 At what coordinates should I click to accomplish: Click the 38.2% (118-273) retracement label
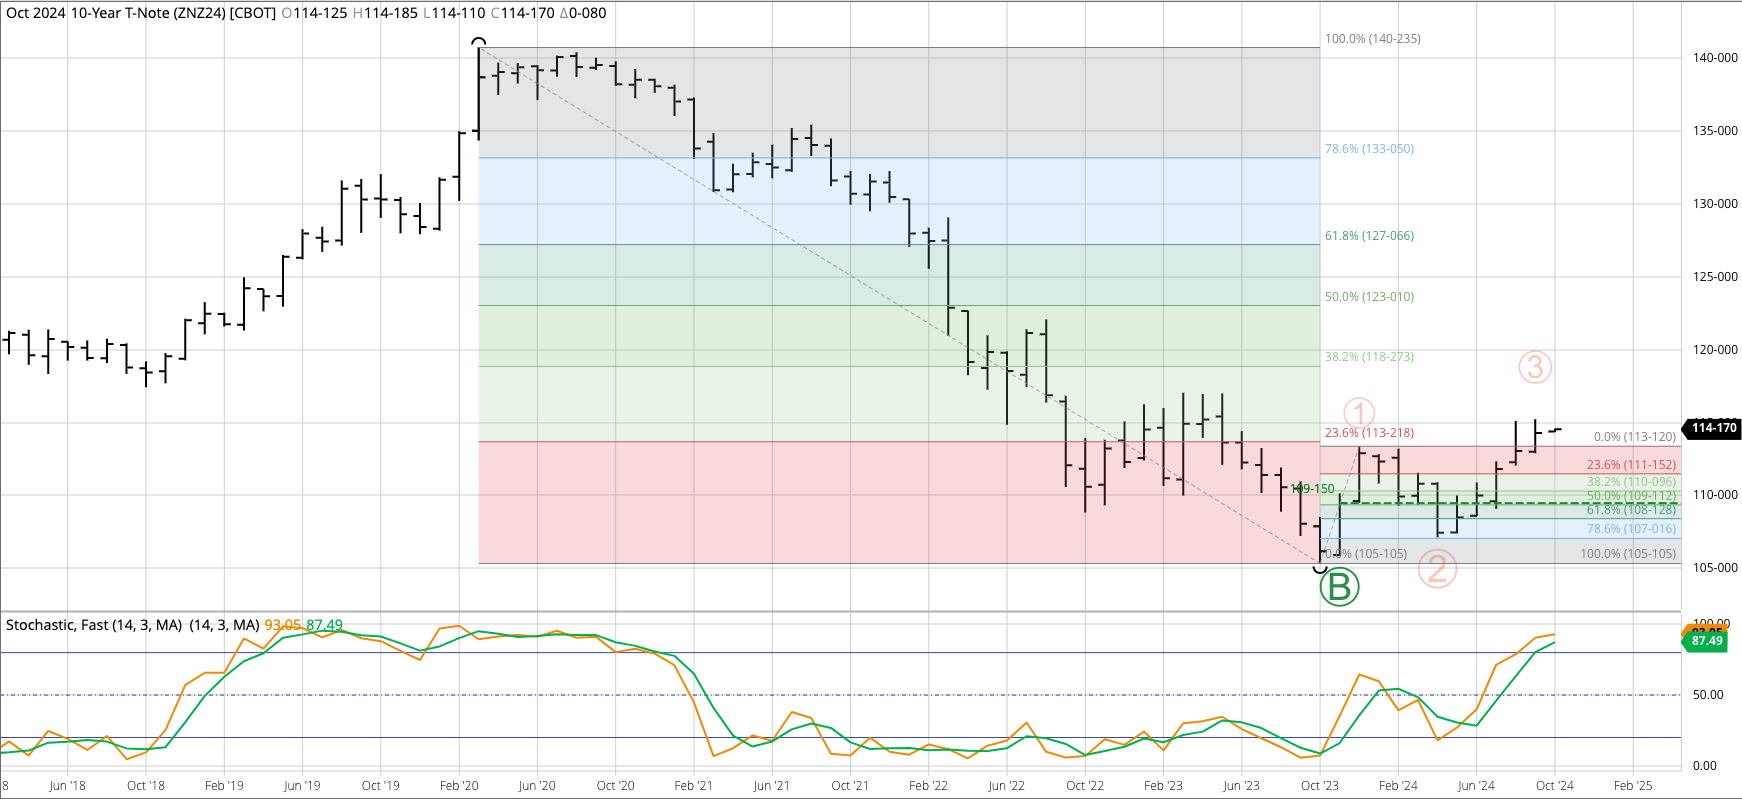(x=1369, y=357)
